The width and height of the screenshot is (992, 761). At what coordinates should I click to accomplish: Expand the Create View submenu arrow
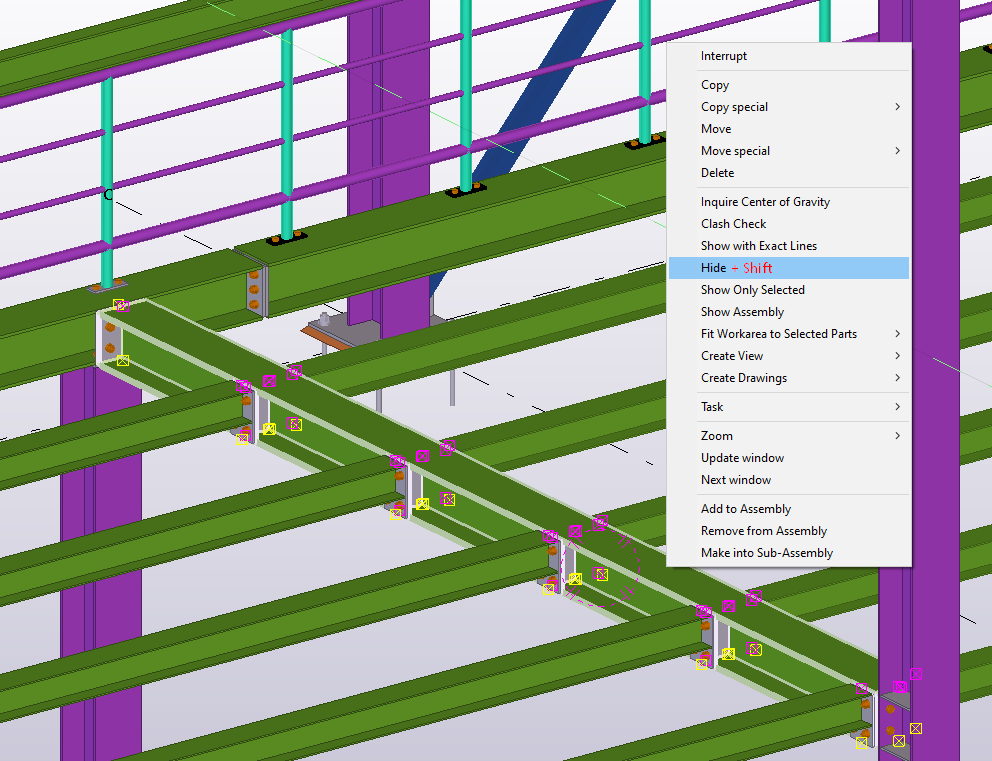(x=897, y=356)
